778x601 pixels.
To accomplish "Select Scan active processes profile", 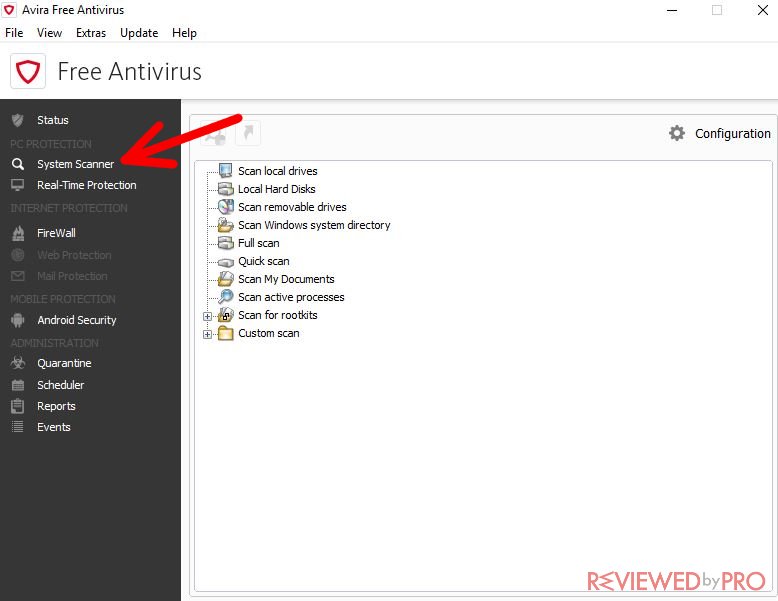I will coord(291,297).
